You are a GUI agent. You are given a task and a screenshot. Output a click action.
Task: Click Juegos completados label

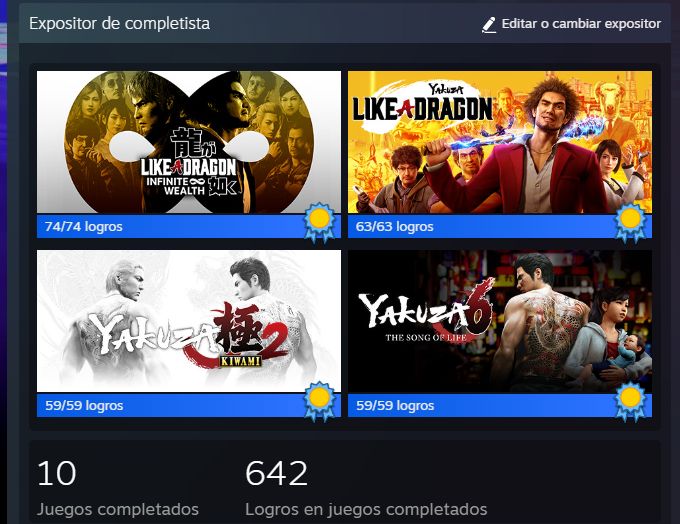[x=118, y=509]
